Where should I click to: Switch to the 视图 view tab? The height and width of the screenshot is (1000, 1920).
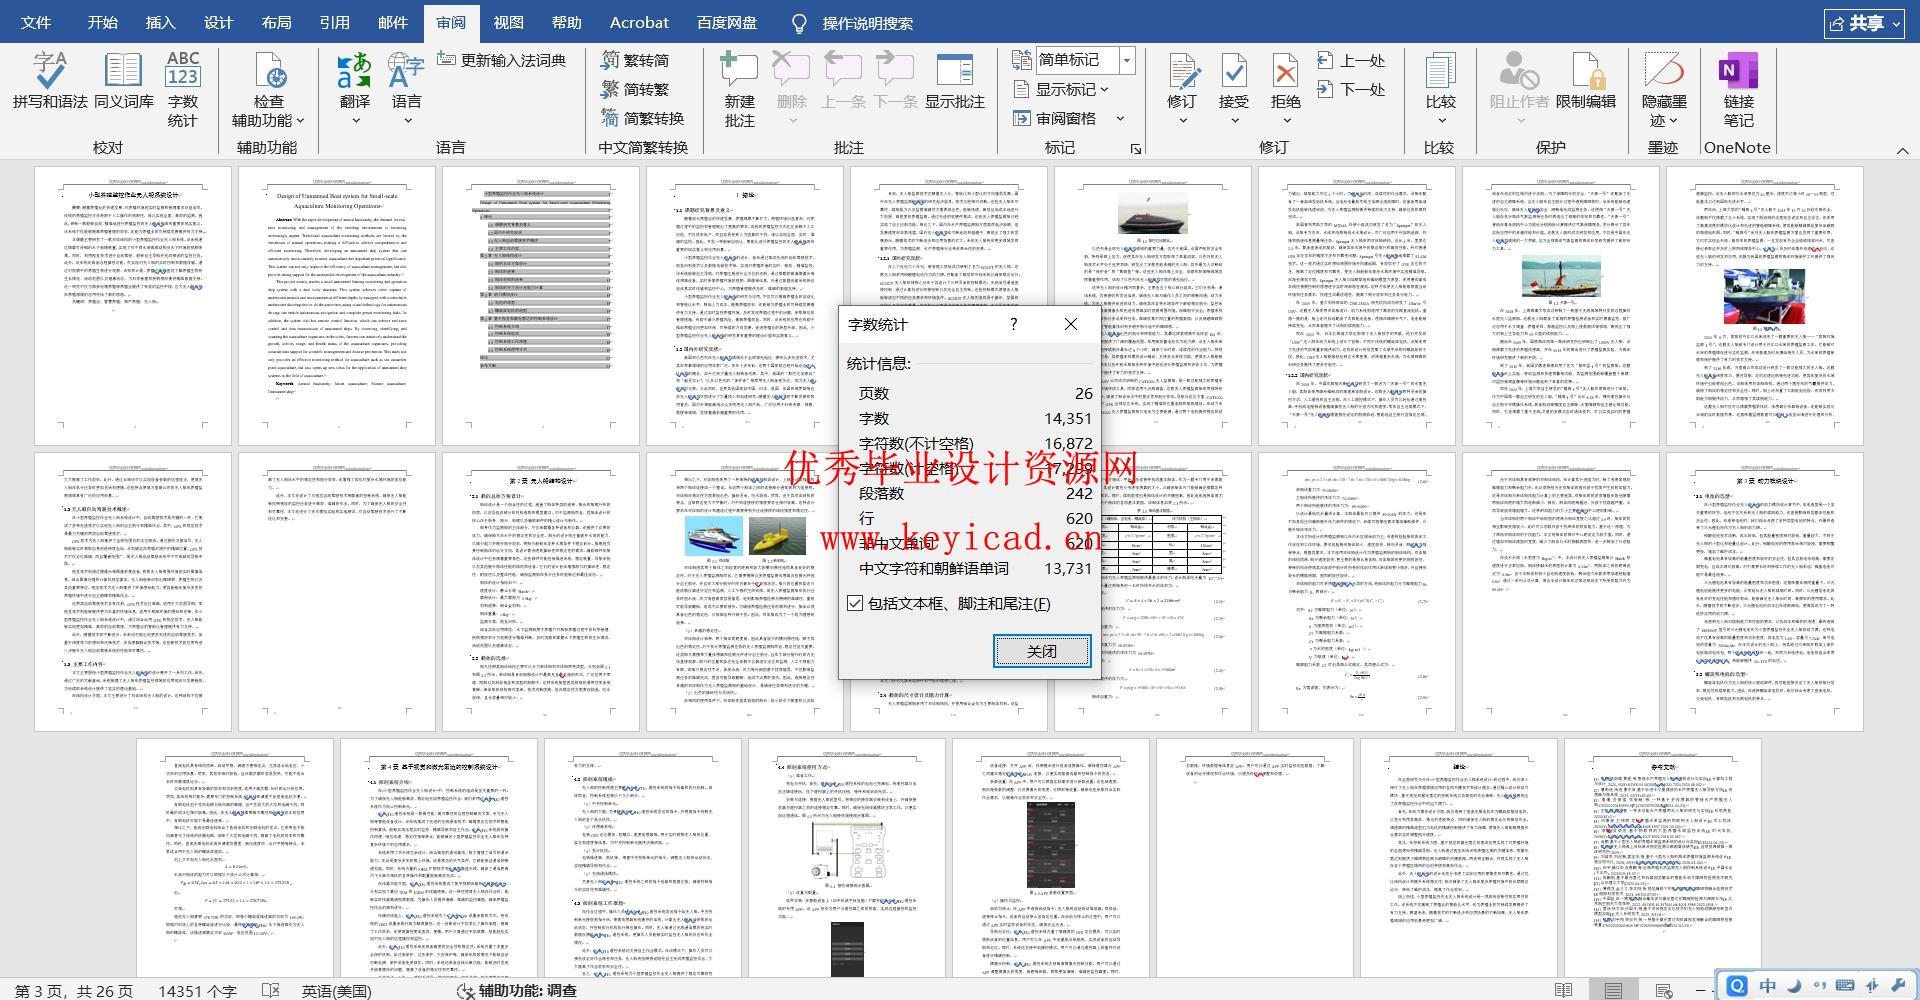pyautogui.click(x=508, y=22)
